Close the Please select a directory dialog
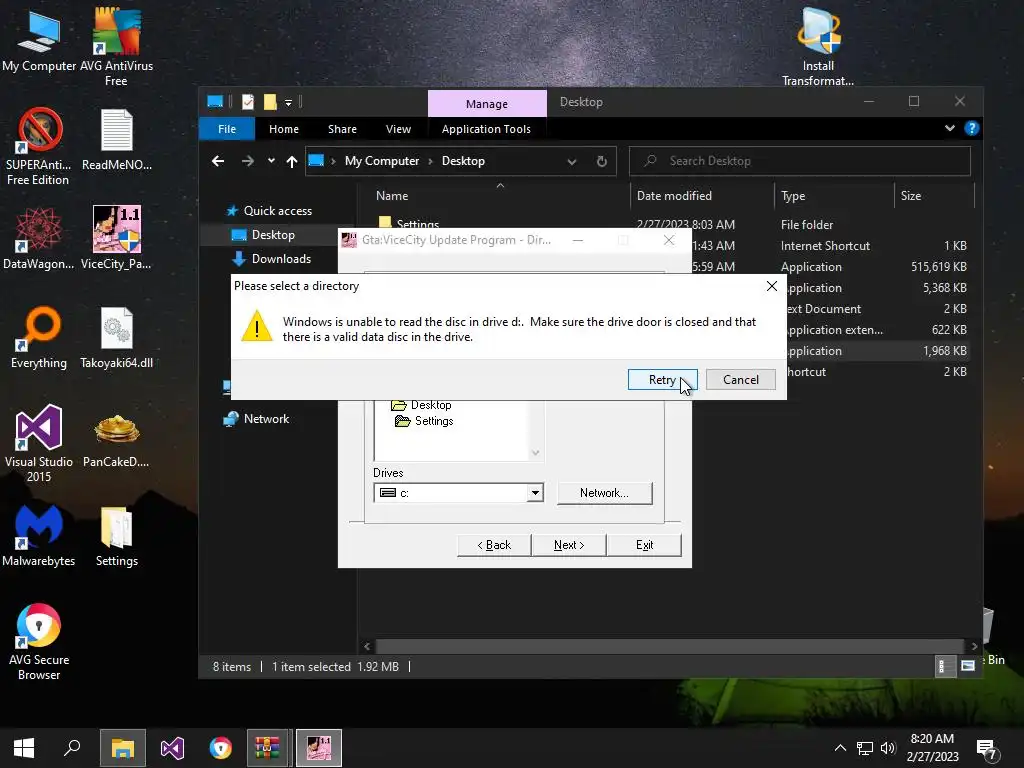Image resolution: width=1024 pixels, height=768 pixels. 771,286
